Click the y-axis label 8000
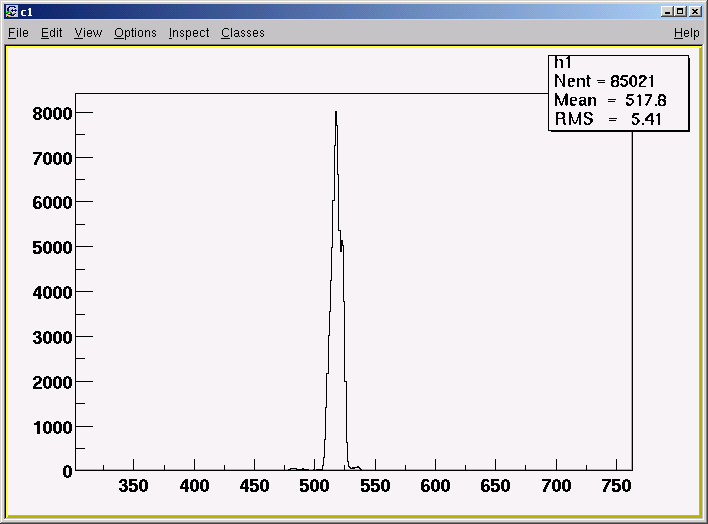The width and height of the screenshot is (708, 524). [52, 113]
